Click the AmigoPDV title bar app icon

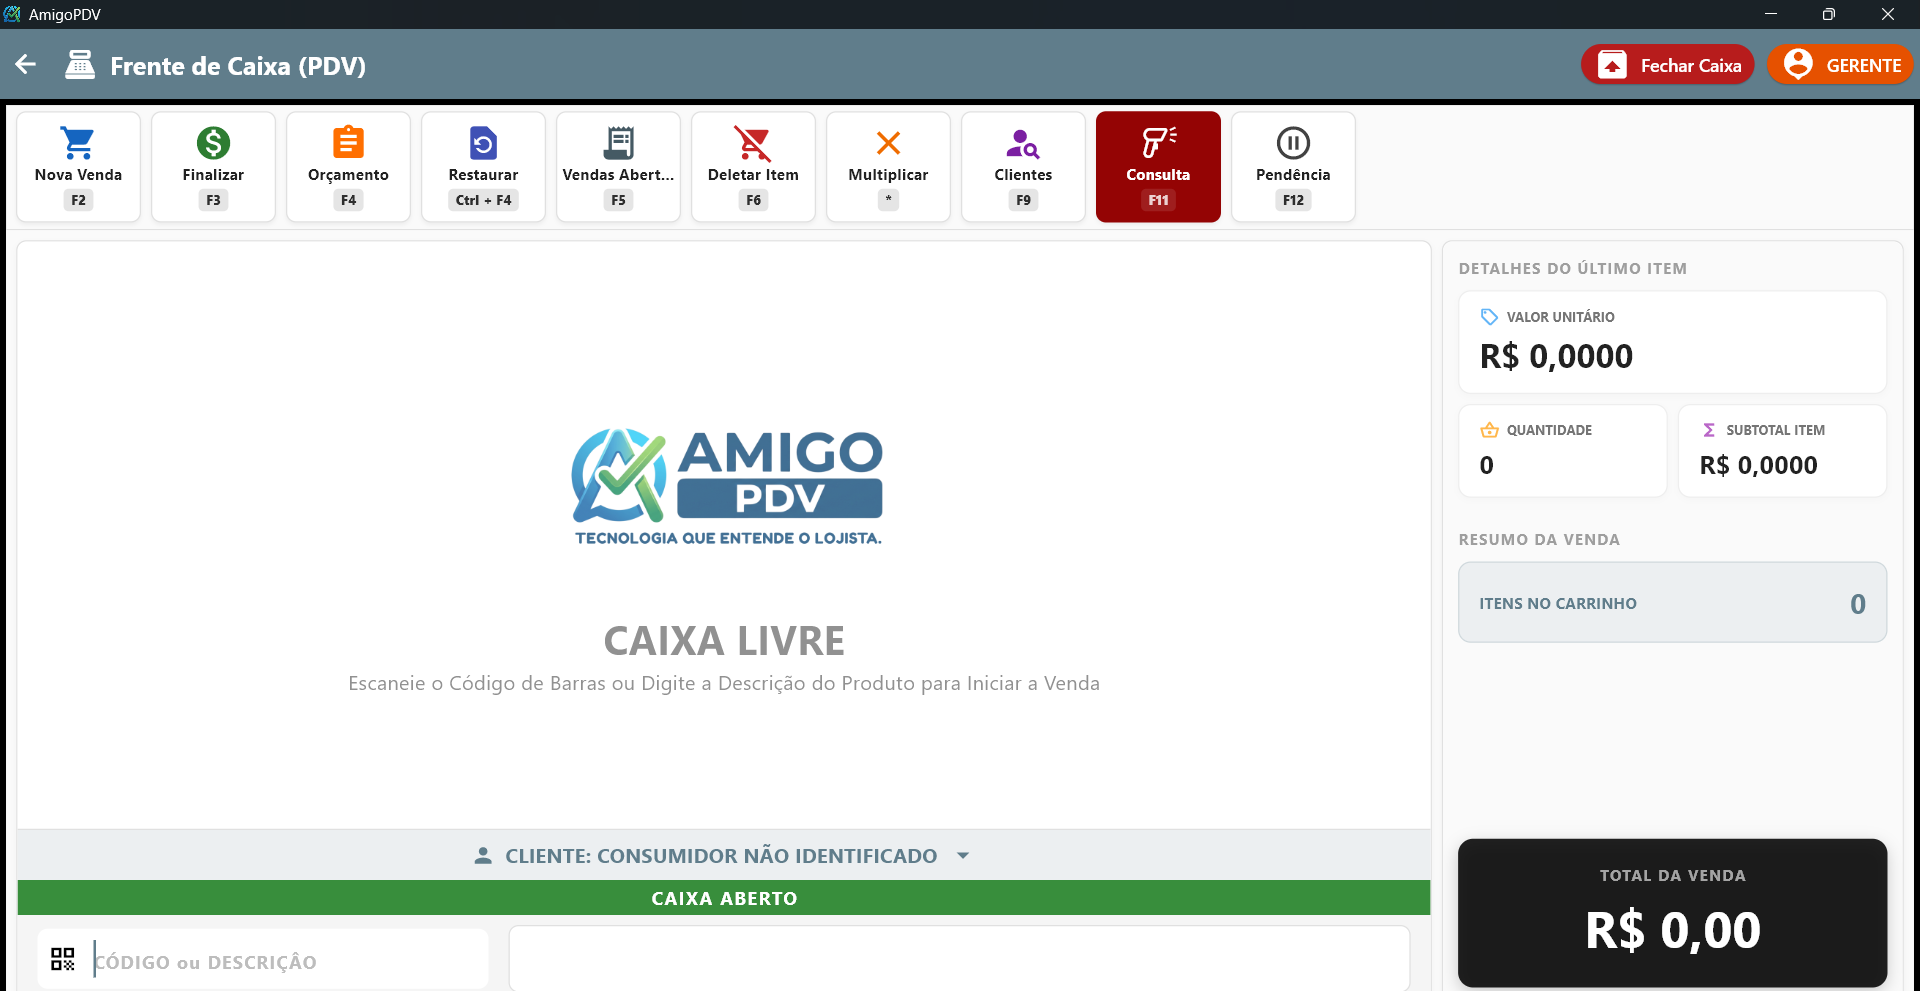point(12,14)
